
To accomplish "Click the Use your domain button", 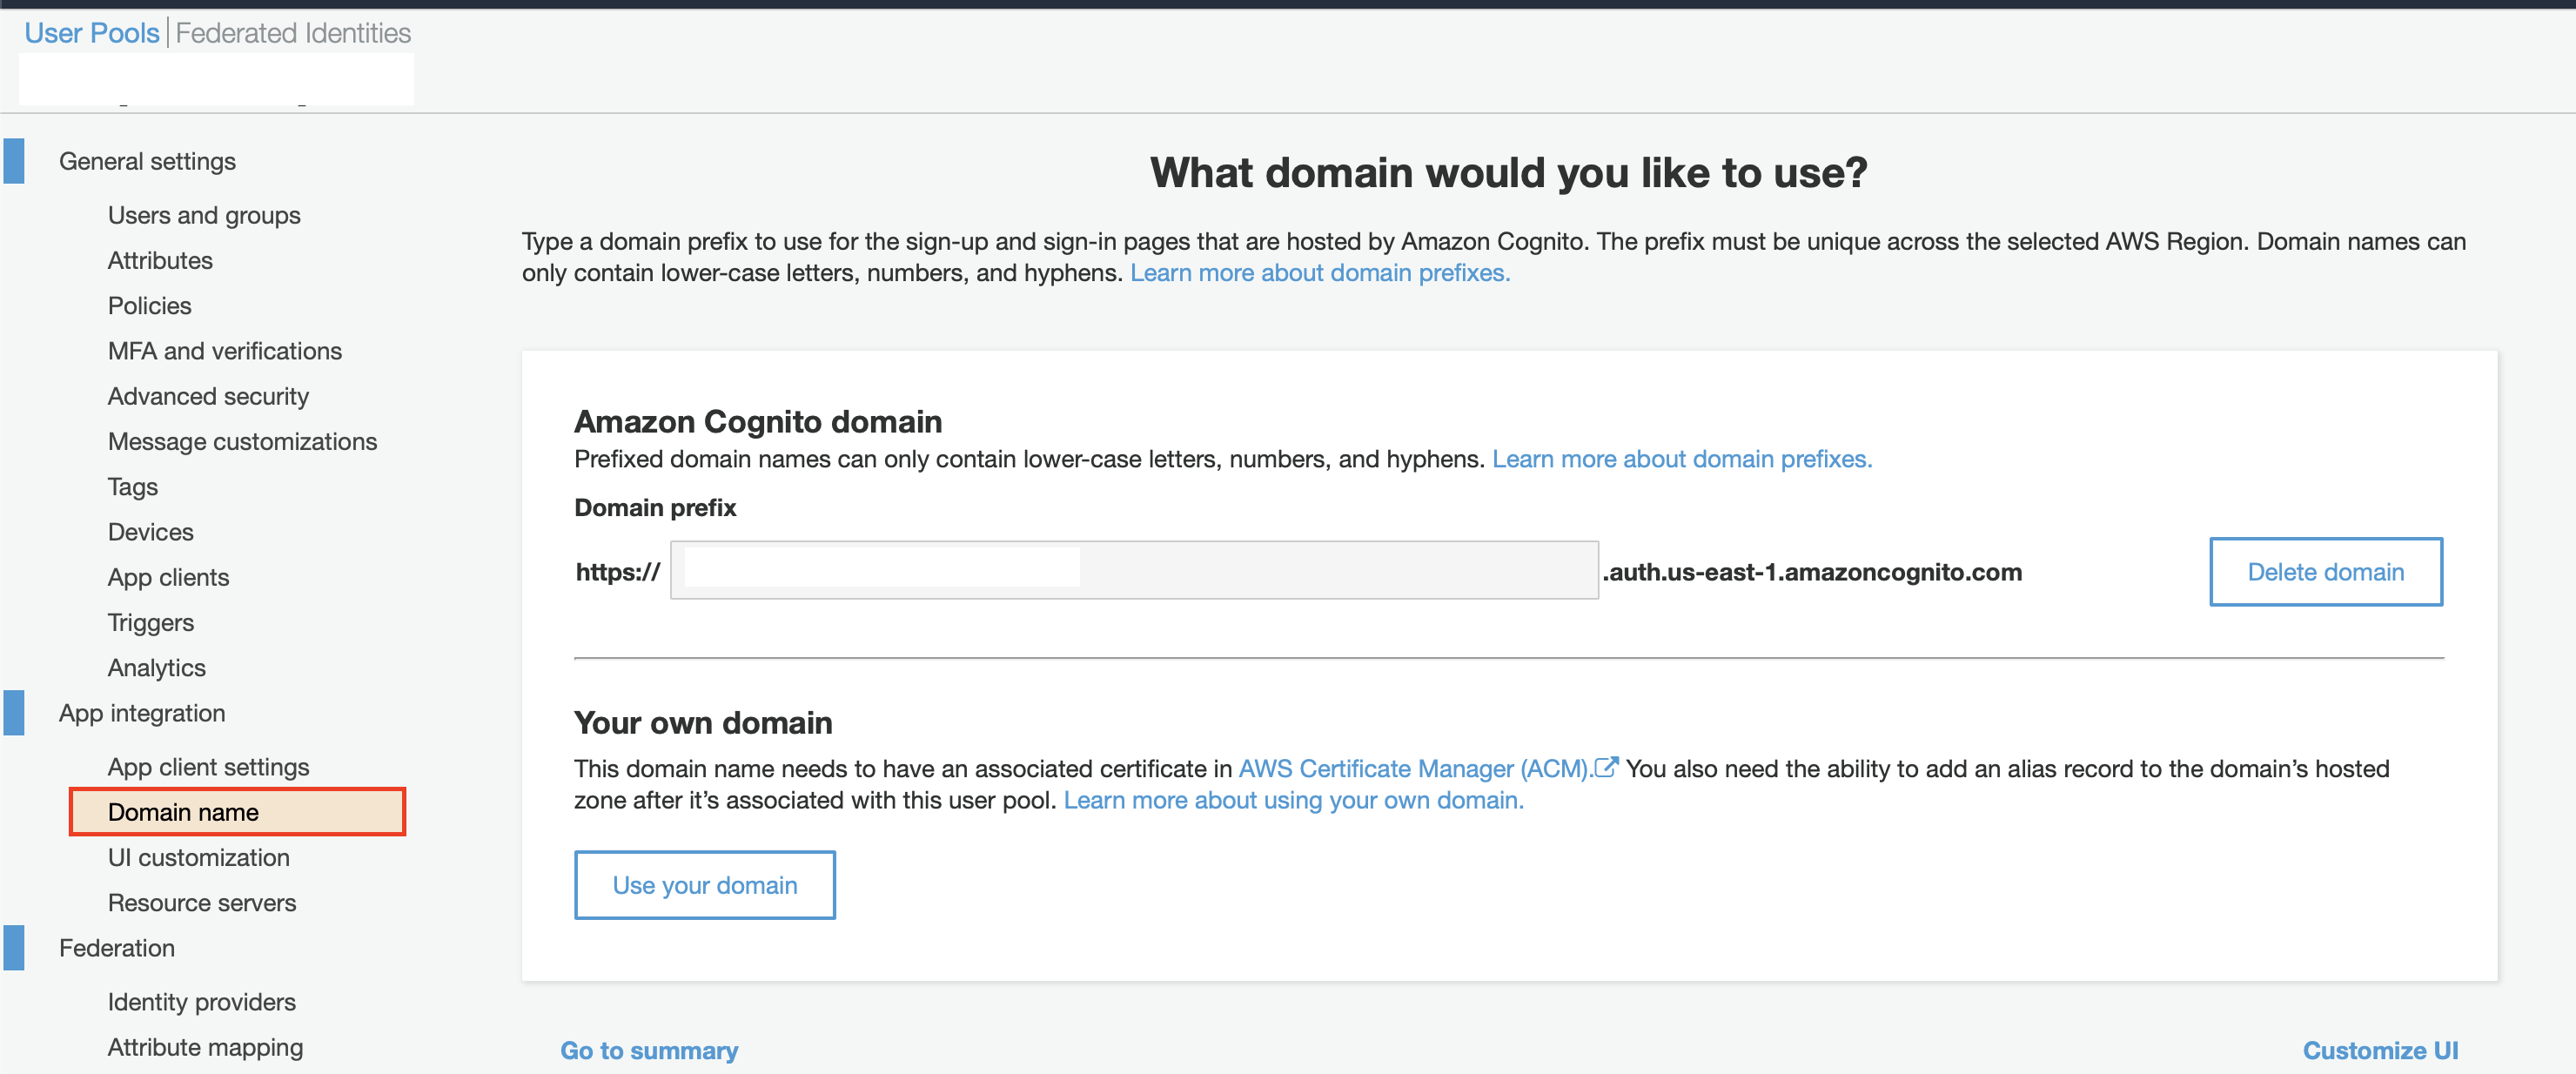I will [704, 885].
